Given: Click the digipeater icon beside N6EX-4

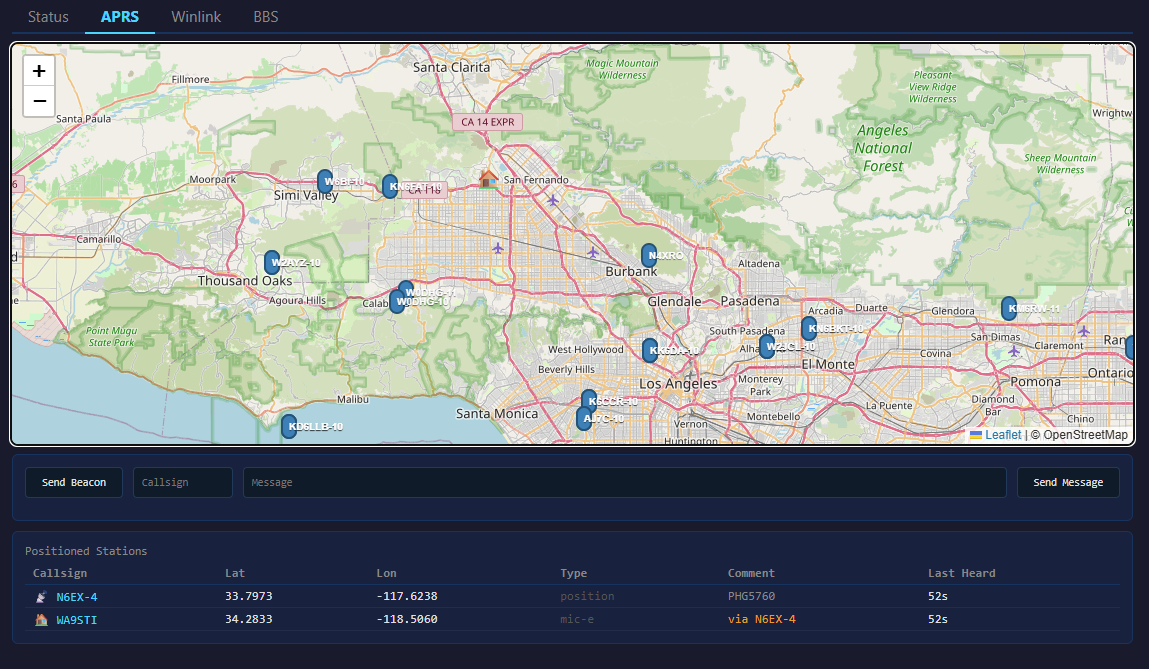Looking at the screenshot, I should point(41,596).
